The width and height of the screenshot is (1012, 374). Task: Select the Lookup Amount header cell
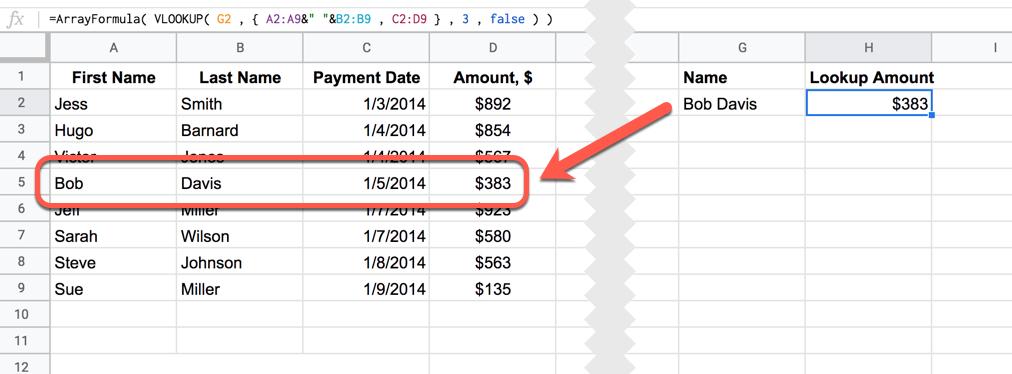(x=868, y=77)
